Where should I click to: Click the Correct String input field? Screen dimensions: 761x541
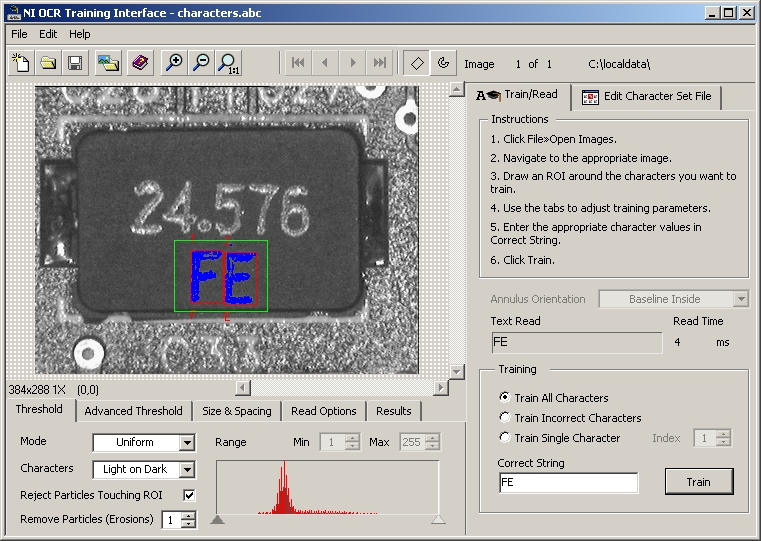568,482
